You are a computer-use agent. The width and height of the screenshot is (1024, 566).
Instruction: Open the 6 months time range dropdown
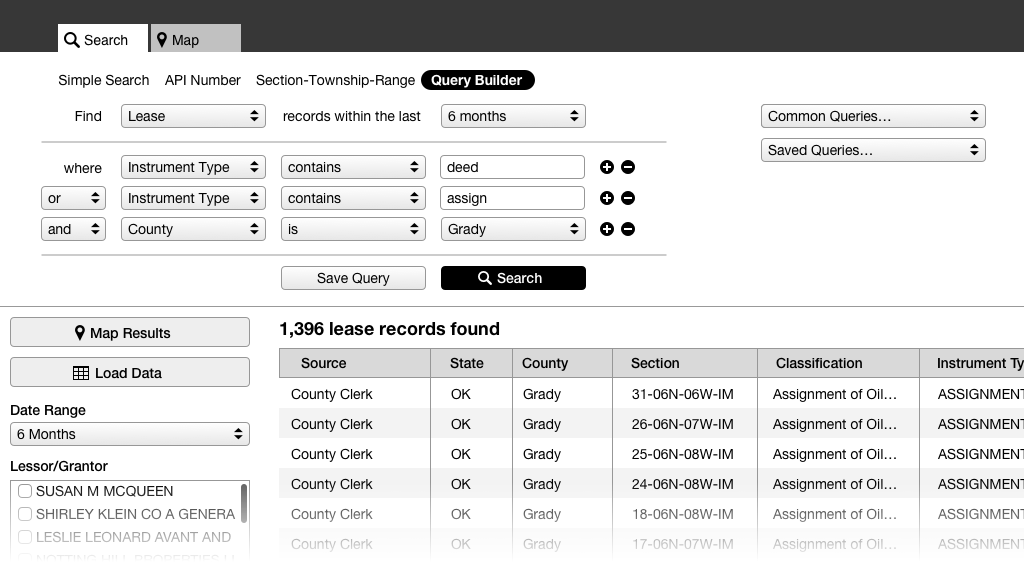tap(513, 116)
